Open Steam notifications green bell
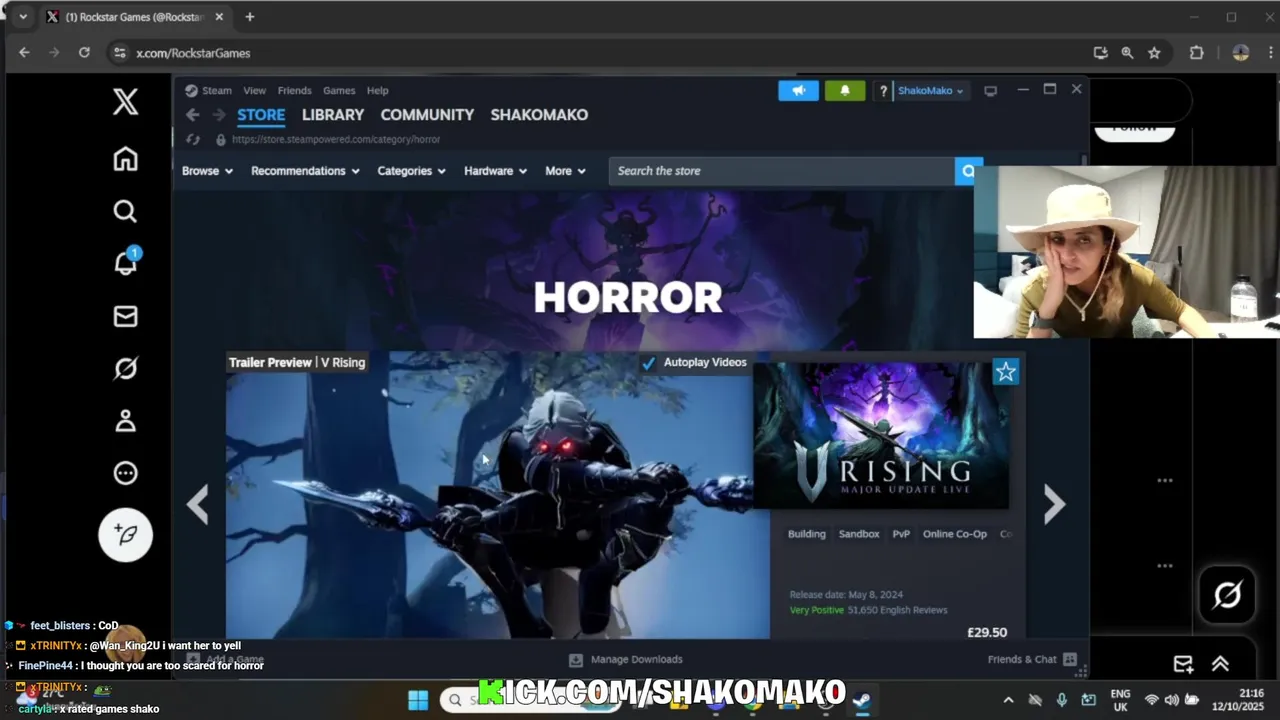Screen dimensions: 1280x720 [845, 90]
